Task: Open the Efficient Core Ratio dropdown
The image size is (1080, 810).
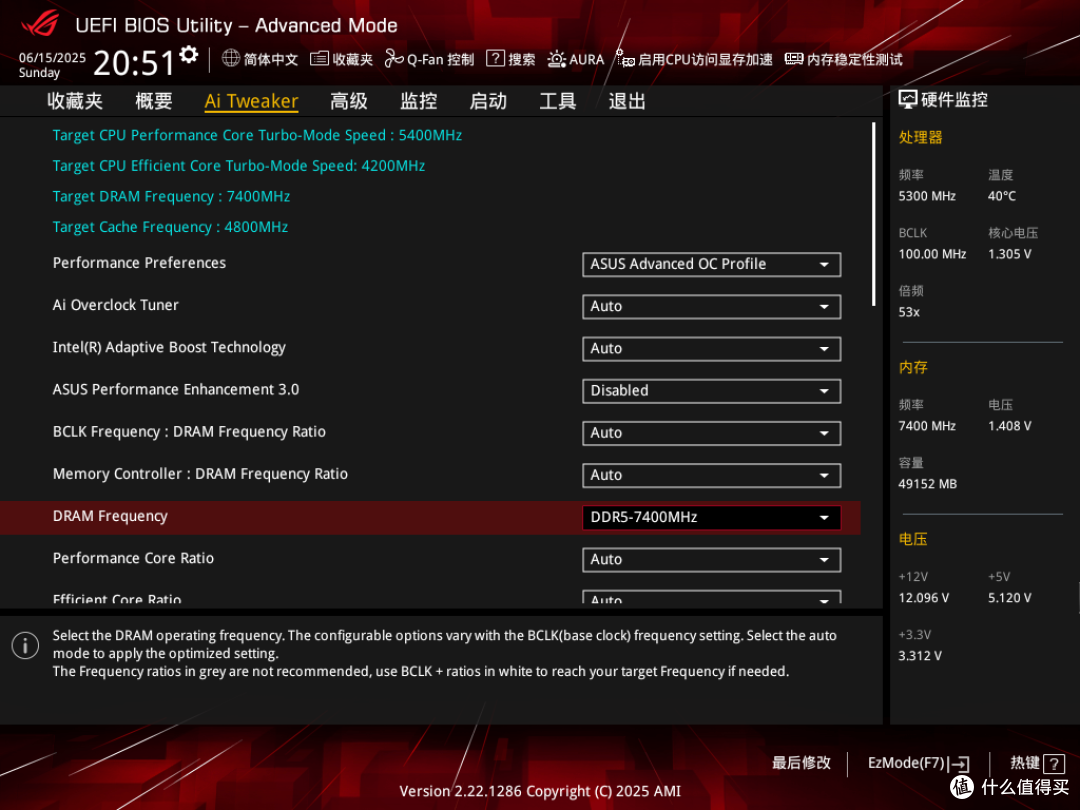Action: pyautogui.click(x=712, y=597)
